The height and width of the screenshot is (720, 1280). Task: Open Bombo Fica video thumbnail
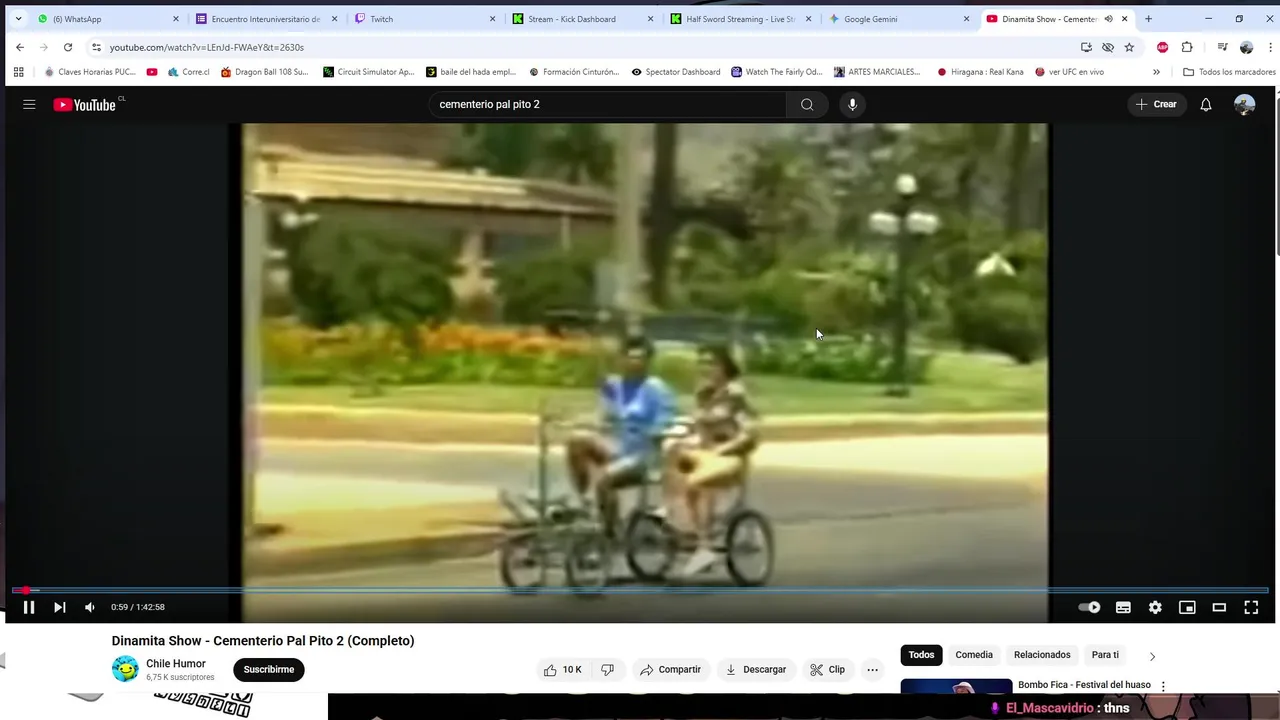point(956,686)
